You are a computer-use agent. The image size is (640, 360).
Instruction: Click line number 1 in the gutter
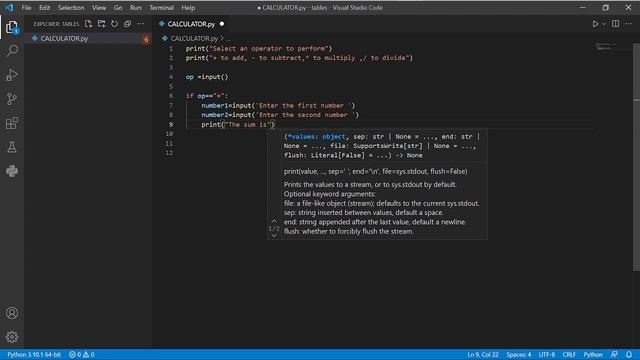171,48
